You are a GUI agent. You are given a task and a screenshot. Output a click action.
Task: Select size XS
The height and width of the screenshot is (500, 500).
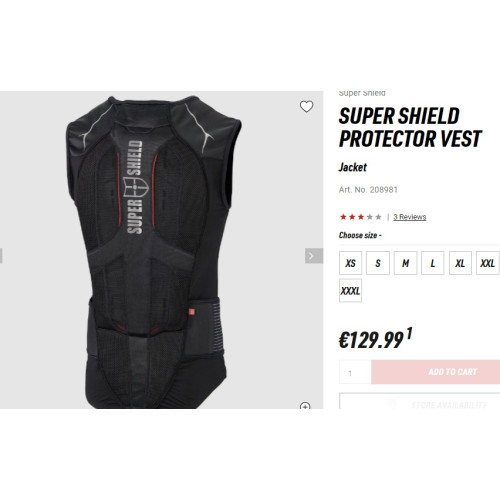pyautogui.click(x=350, y=263)
